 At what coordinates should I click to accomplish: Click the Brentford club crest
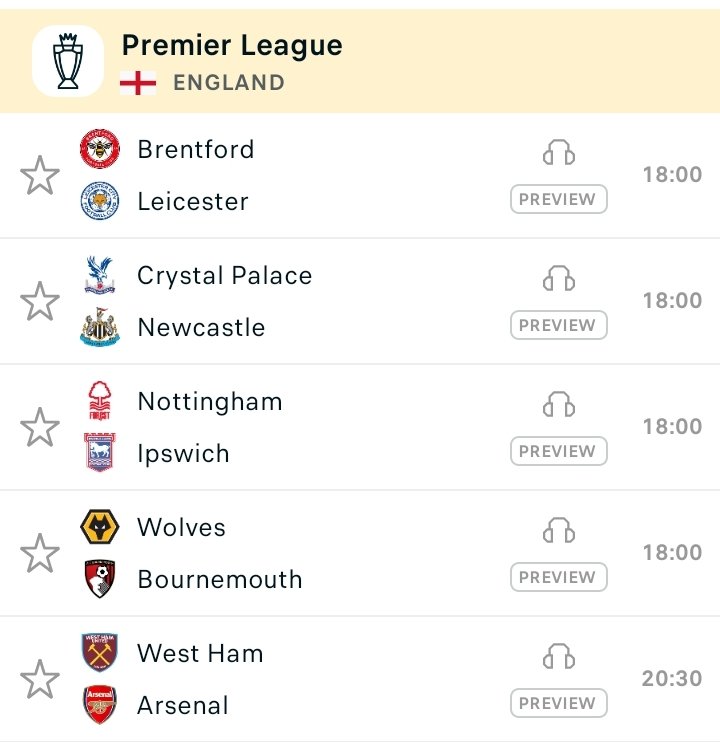coord(99,149)
